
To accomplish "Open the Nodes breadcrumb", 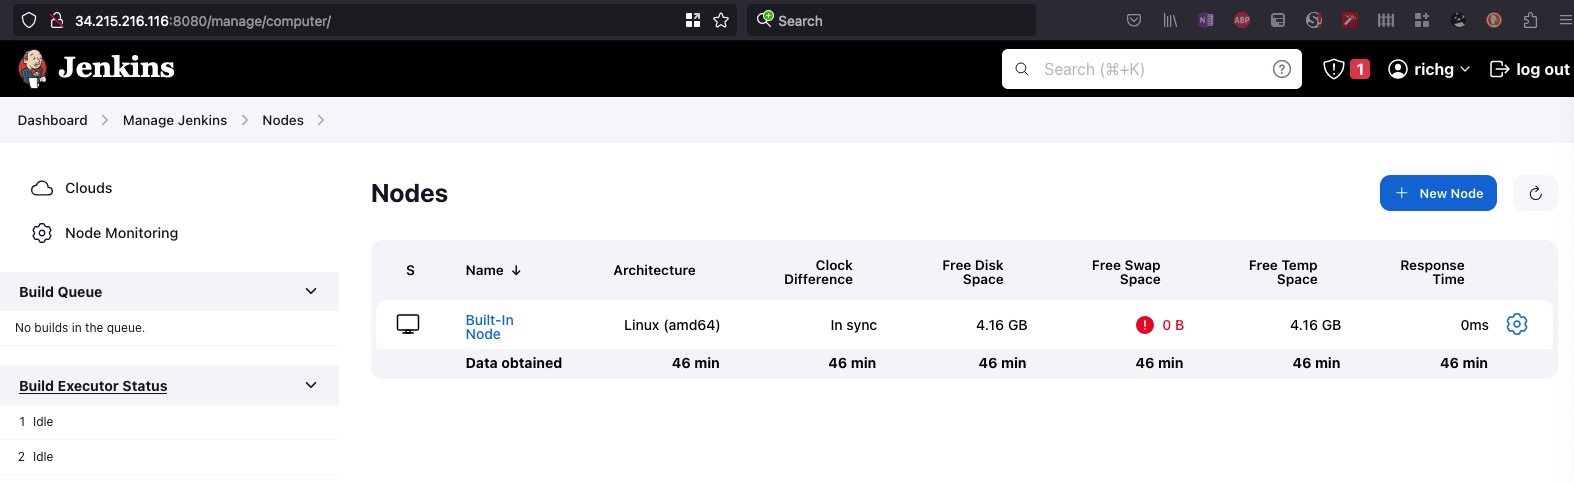I will tap(283, 120).
